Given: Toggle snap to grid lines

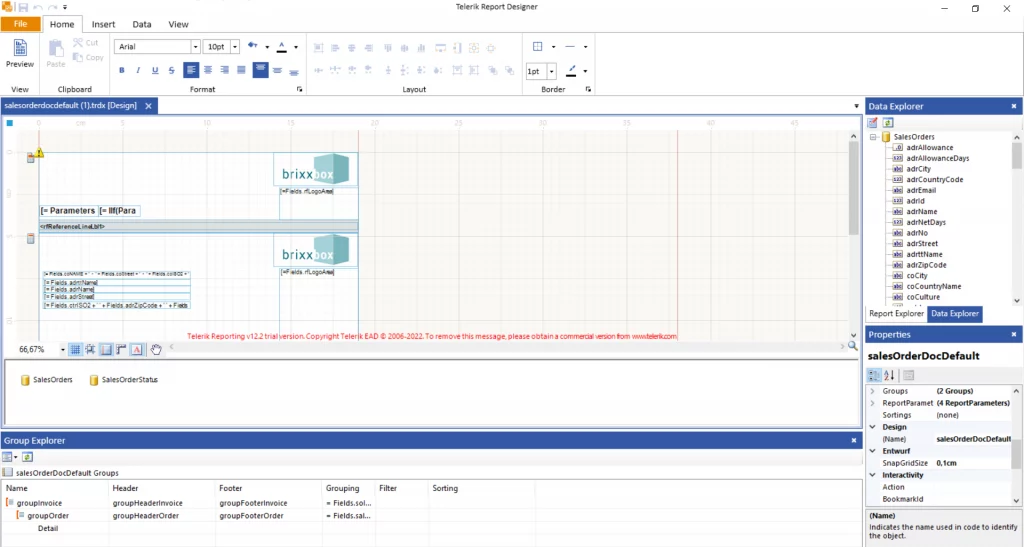Looking at the screenshot, I should tap(90, 350).
